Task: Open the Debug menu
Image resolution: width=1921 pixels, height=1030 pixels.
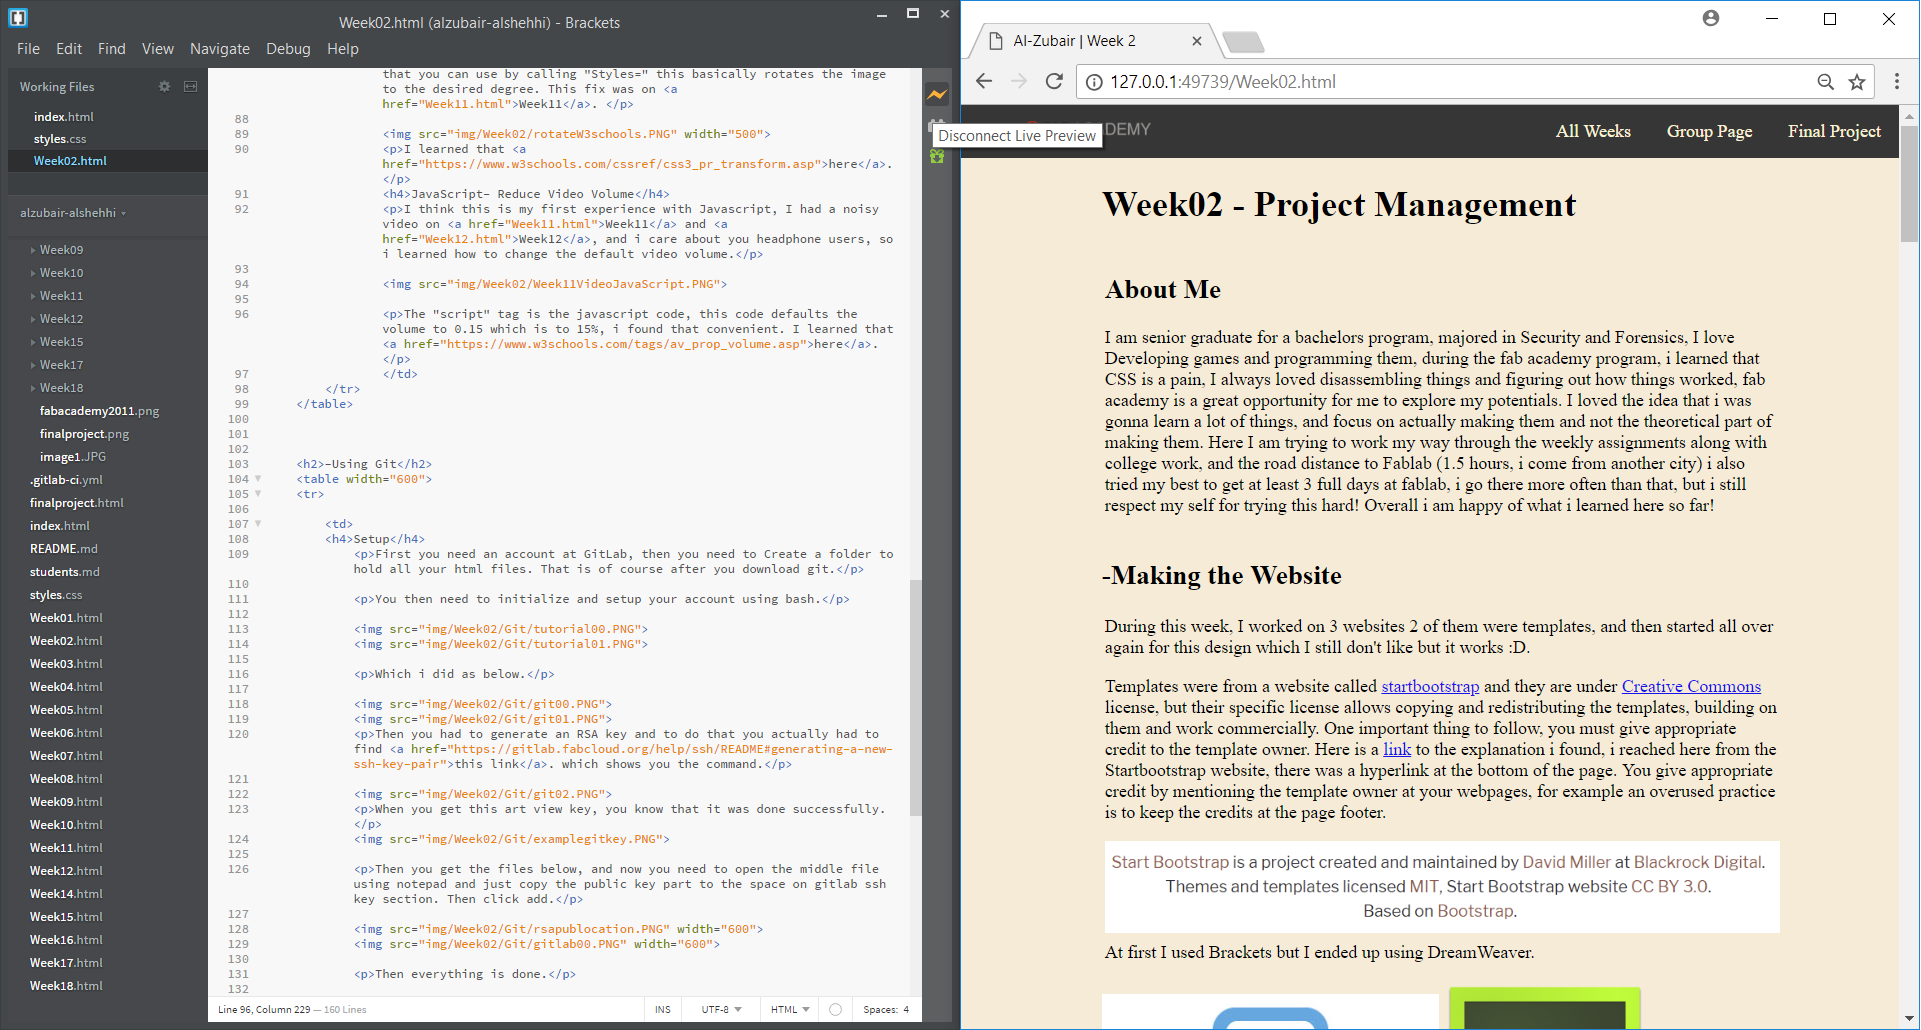Action: click(288, 49)
